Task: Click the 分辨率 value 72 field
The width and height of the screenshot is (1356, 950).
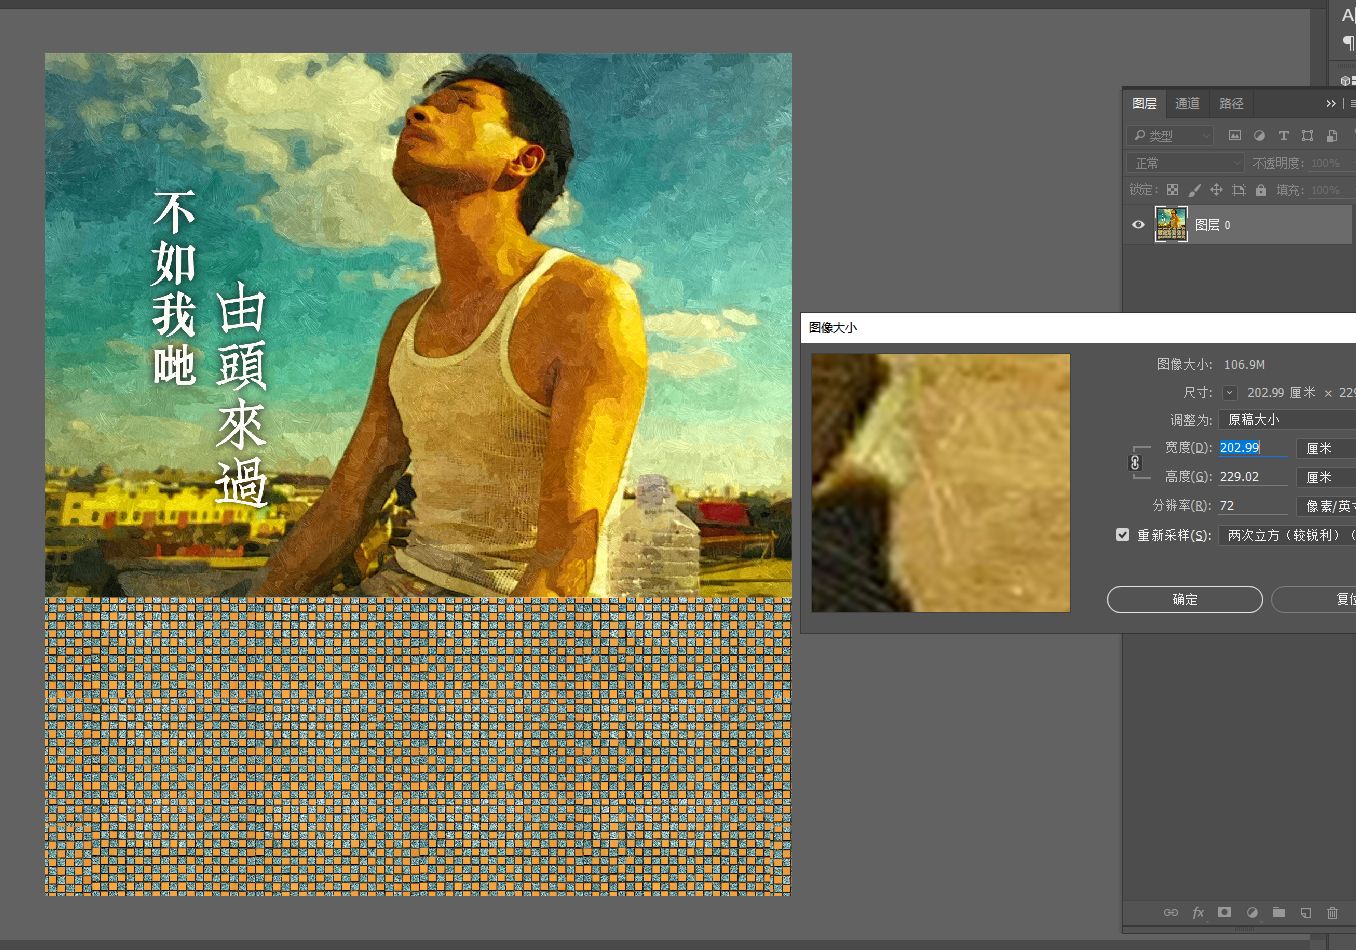Action: click(x=1253, y=506)
